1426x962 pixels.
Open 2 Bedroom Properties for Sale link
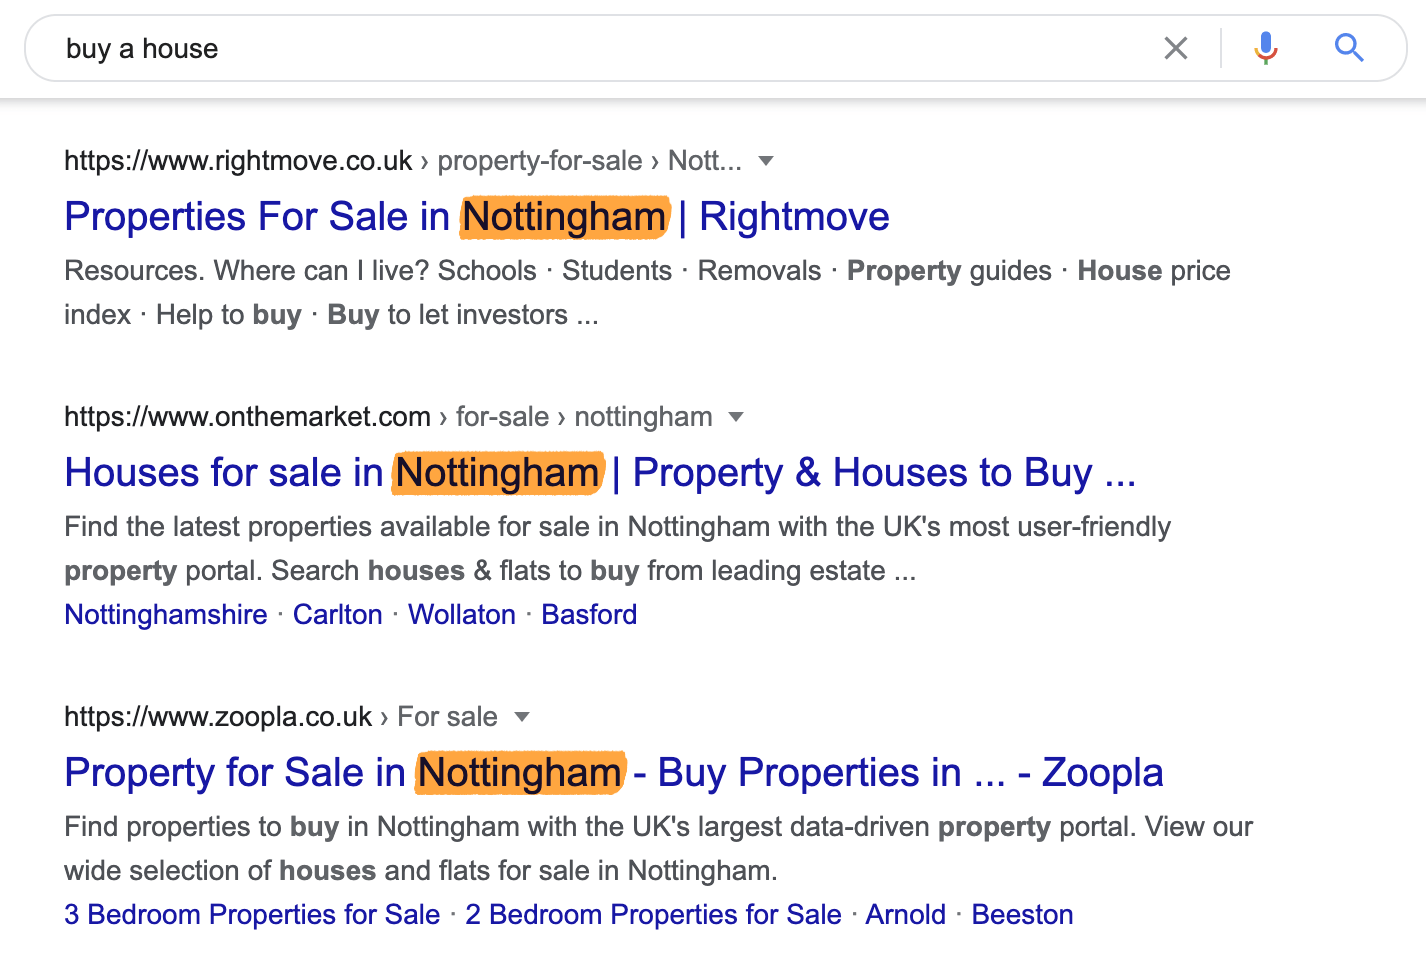653,915
